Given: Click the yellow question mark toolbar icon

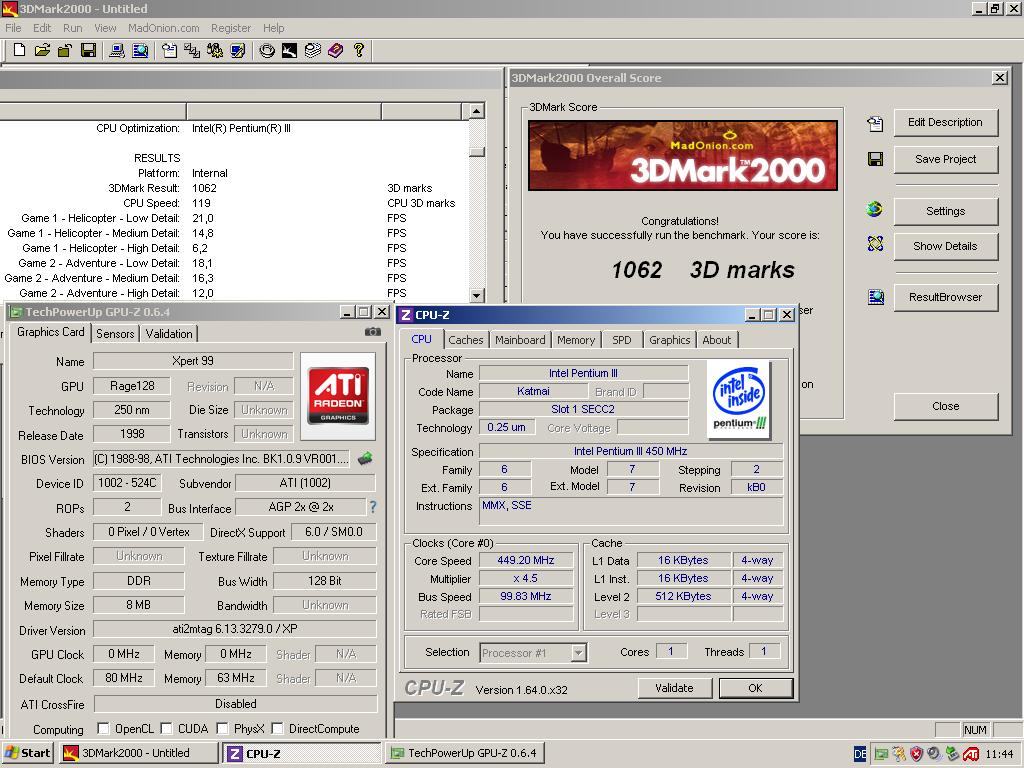Looking at the screenshot, I should (359, 50).
